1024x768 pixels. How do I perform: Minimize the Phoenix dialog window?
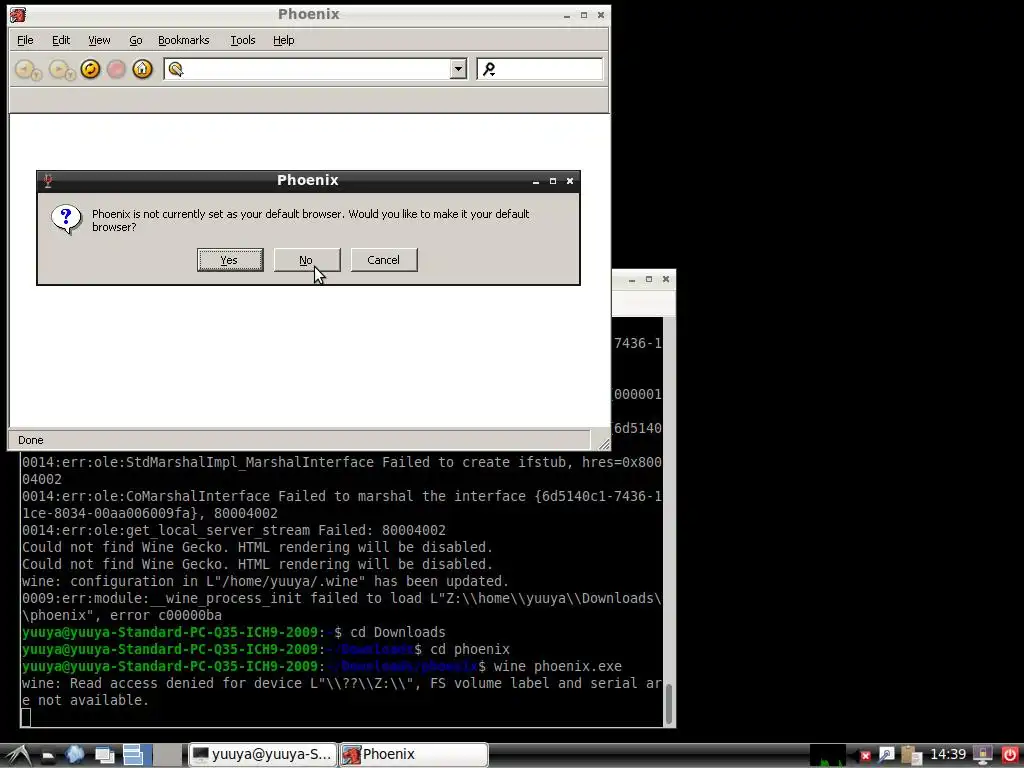click(536, 182)
